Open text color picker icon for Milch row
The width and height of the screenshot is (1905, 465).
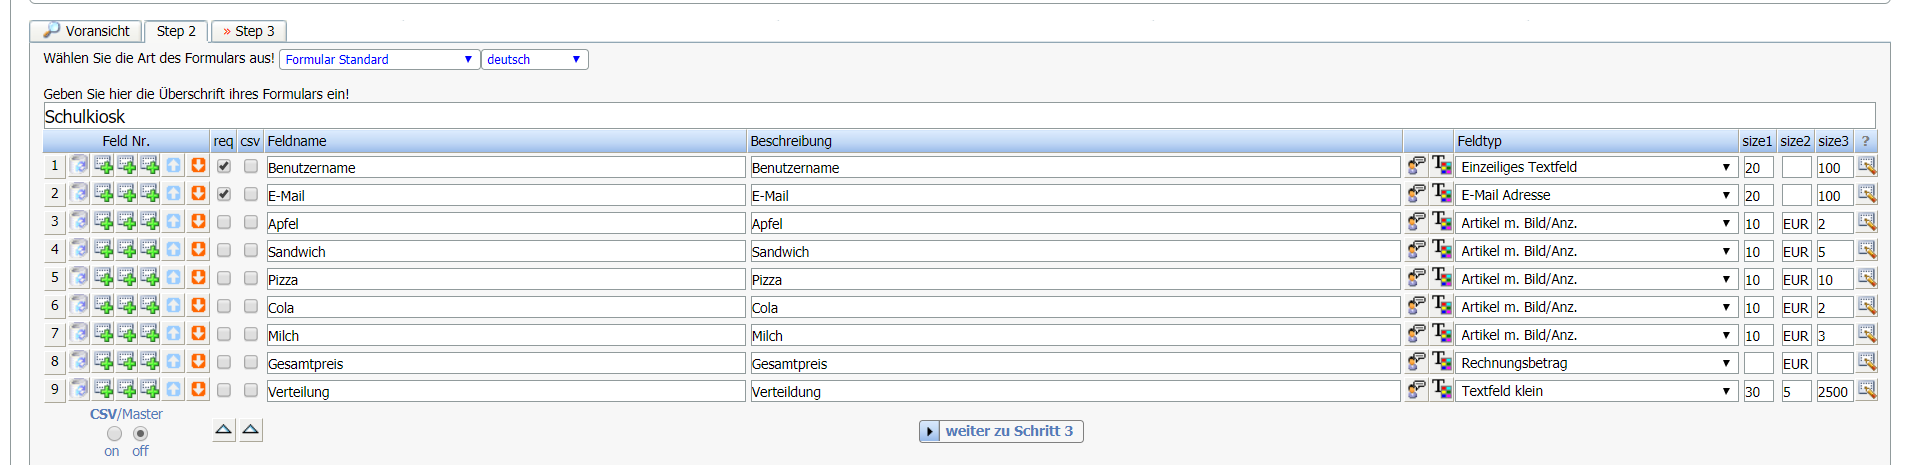1441,333
